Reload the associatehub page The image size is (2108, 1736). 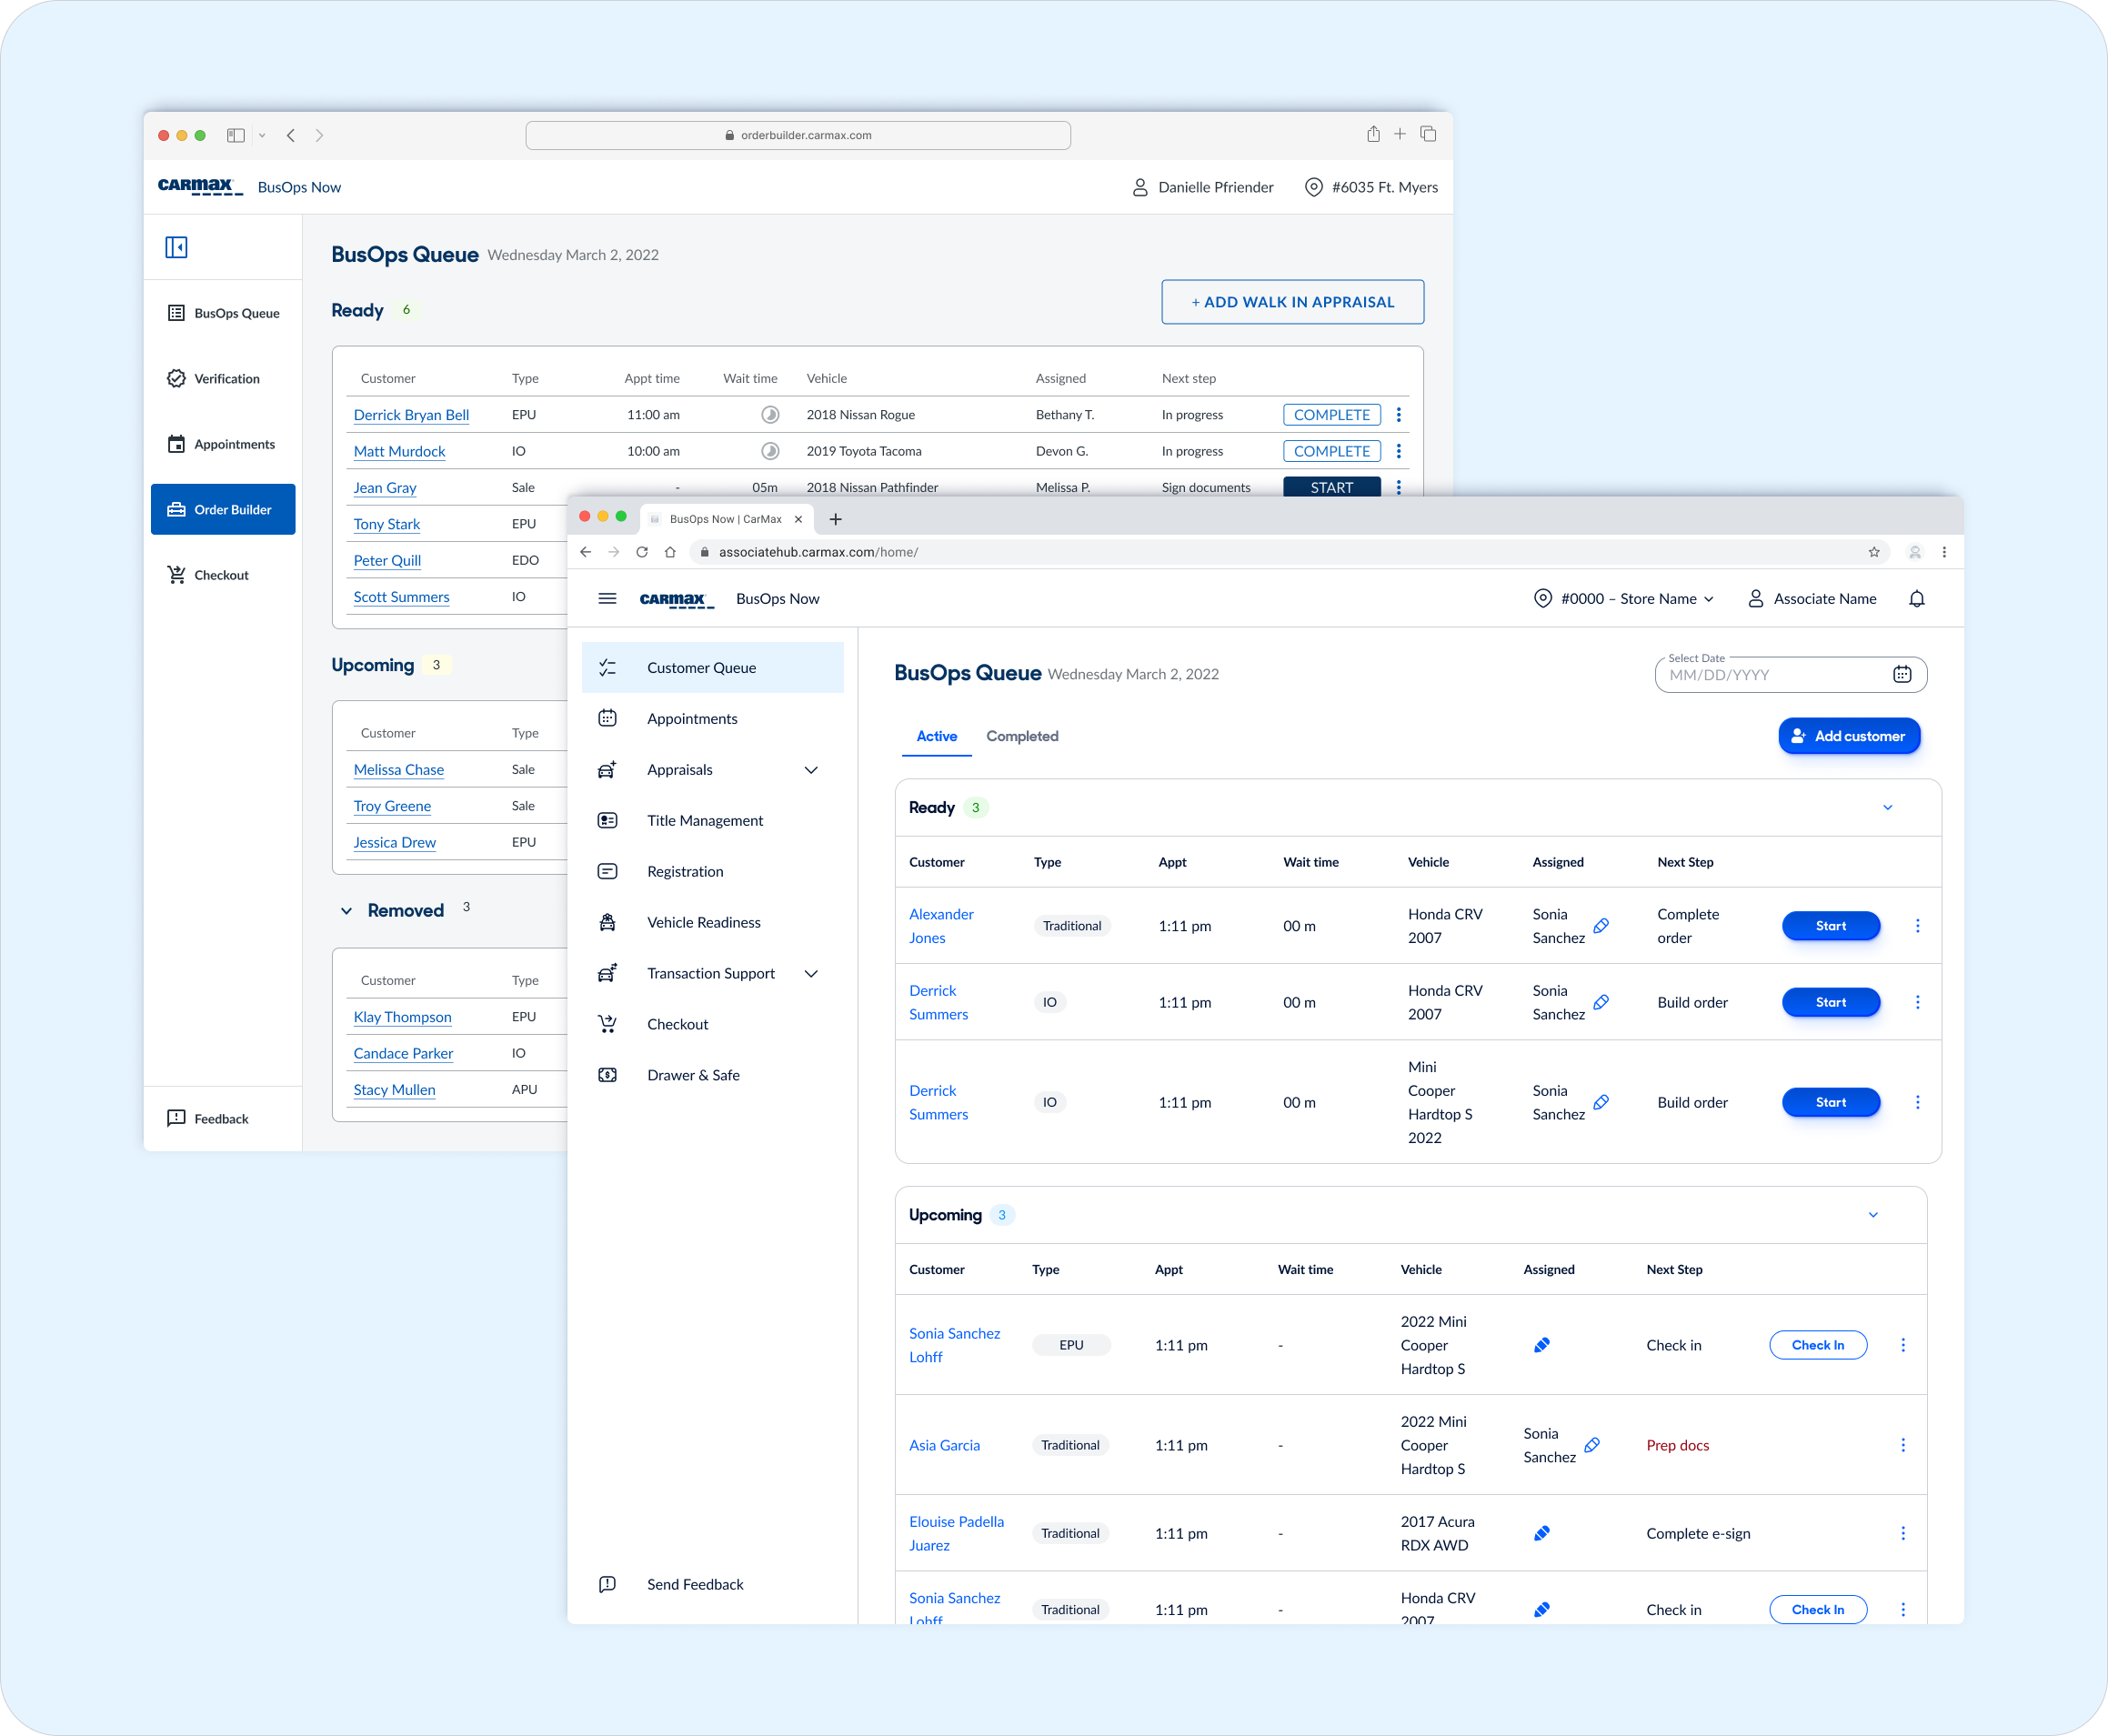click(642, 552)
